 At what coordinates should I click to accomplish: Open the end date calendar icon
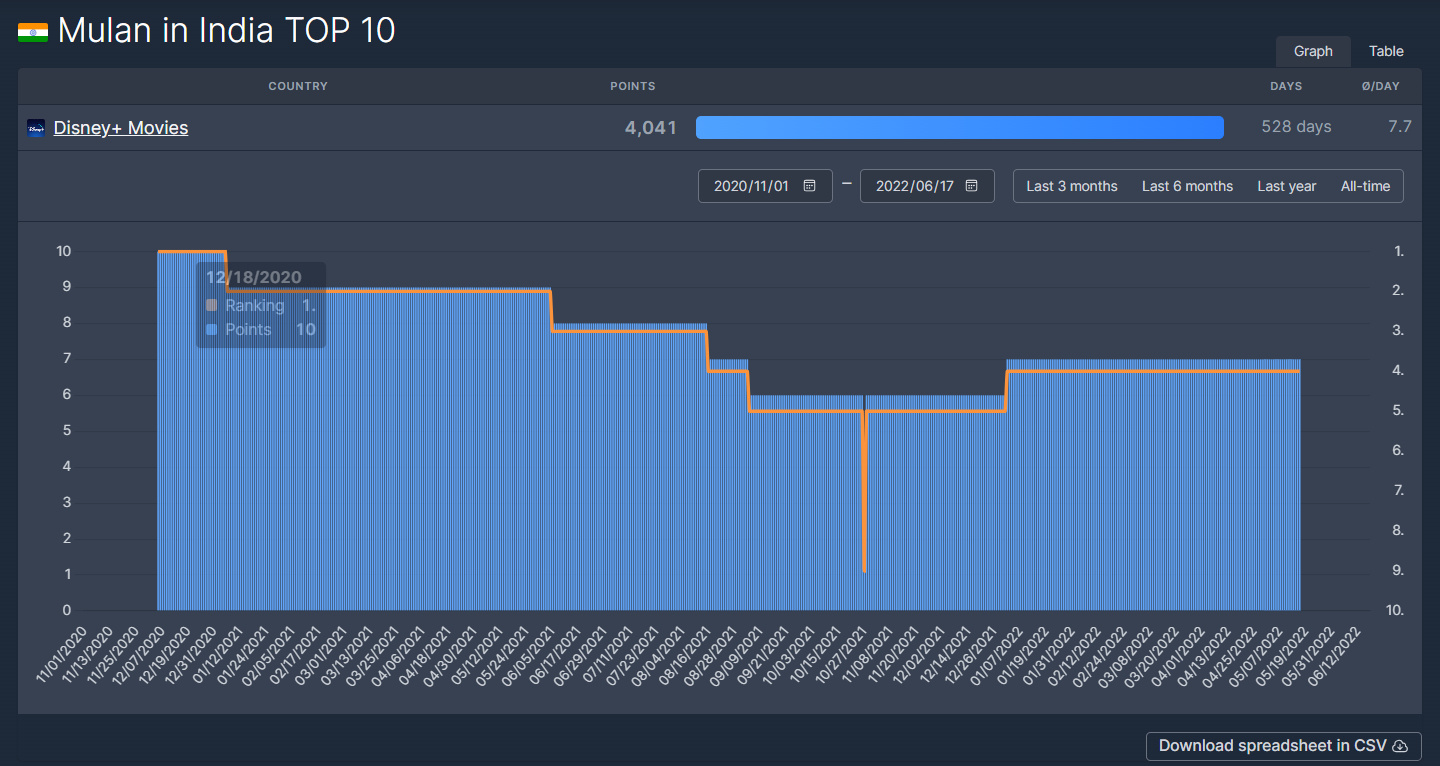tap(972, 186)
